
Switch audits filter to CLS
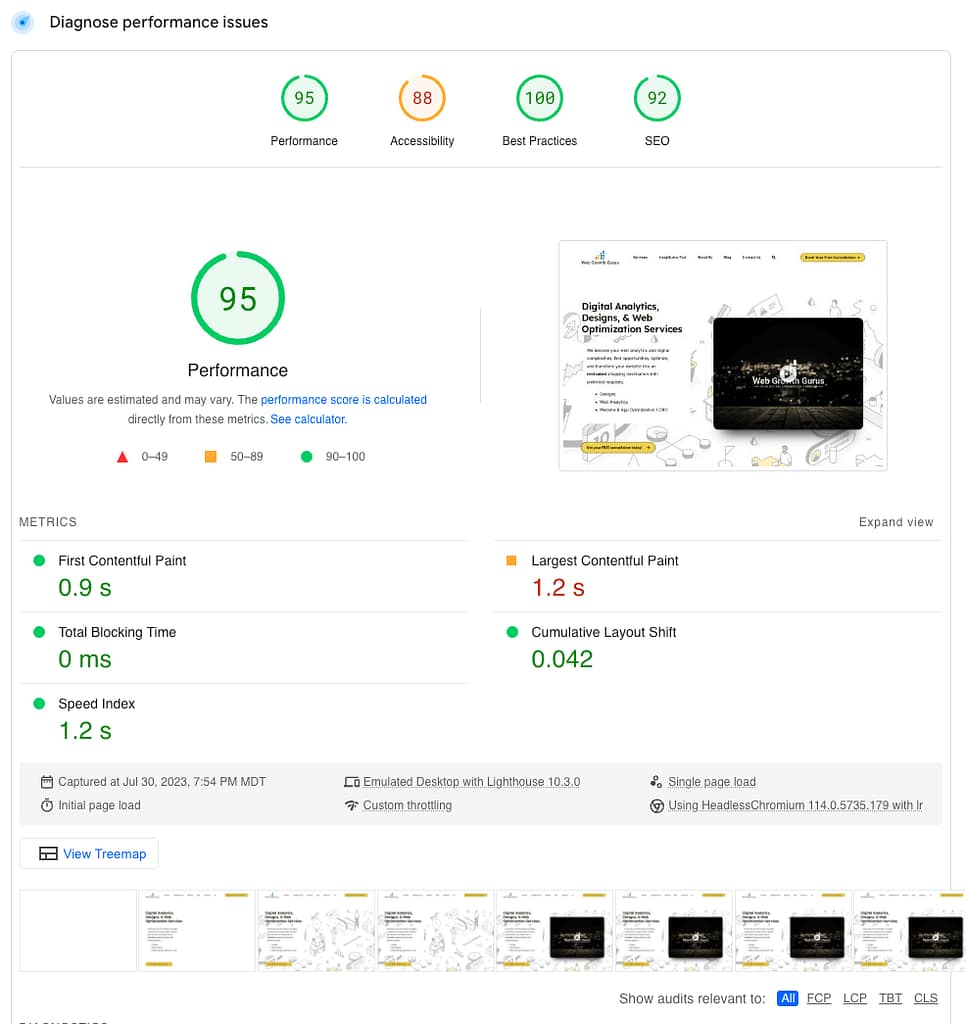[x=925, y=997]
